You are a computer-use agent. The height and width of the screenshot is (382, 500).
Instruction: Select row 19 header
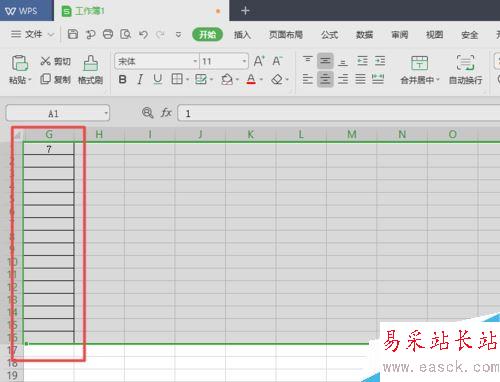tap(12, 375)
